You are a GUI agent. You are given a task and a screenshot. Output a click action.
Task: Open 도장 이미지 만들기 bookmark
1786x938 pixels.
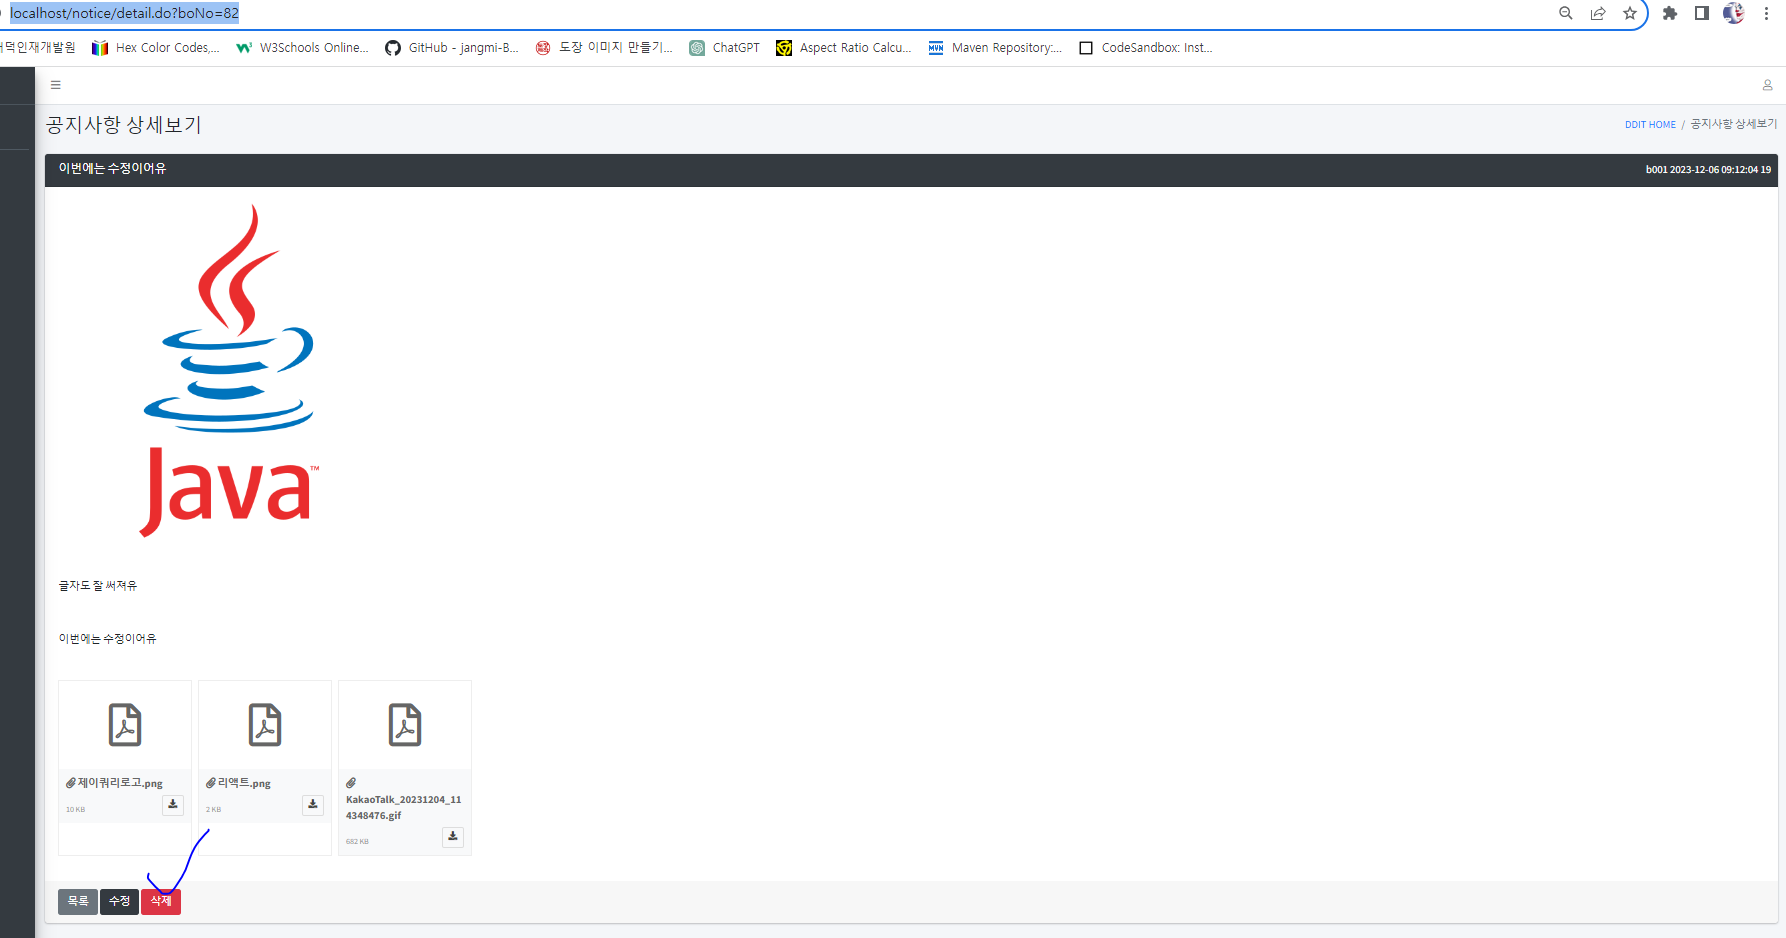pos(604,48)
